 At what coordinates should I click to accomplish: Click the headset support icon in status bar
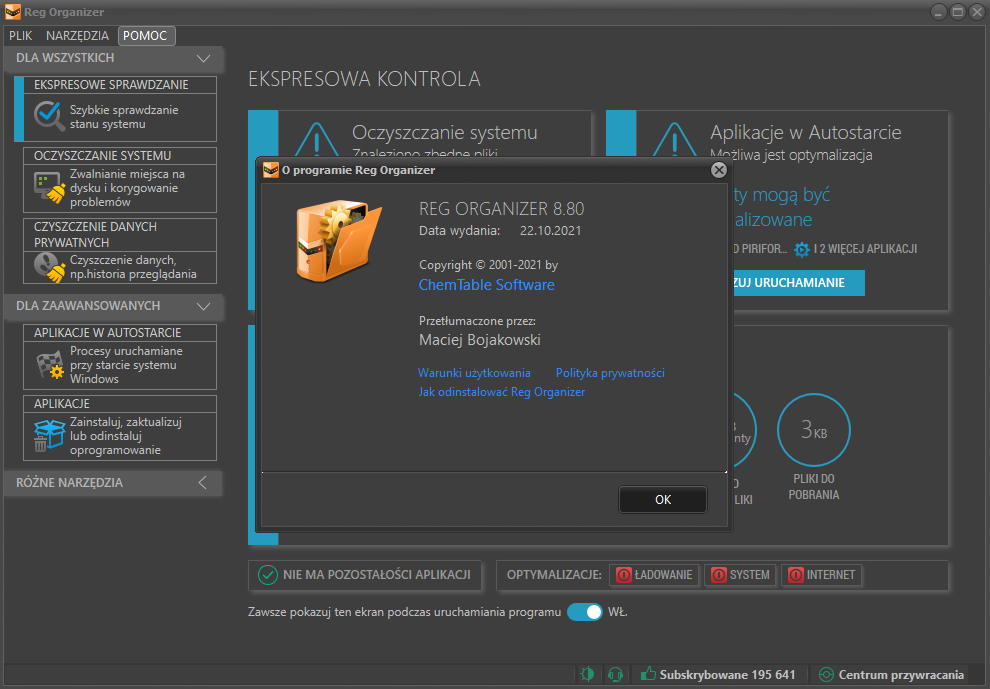point(615,674)
